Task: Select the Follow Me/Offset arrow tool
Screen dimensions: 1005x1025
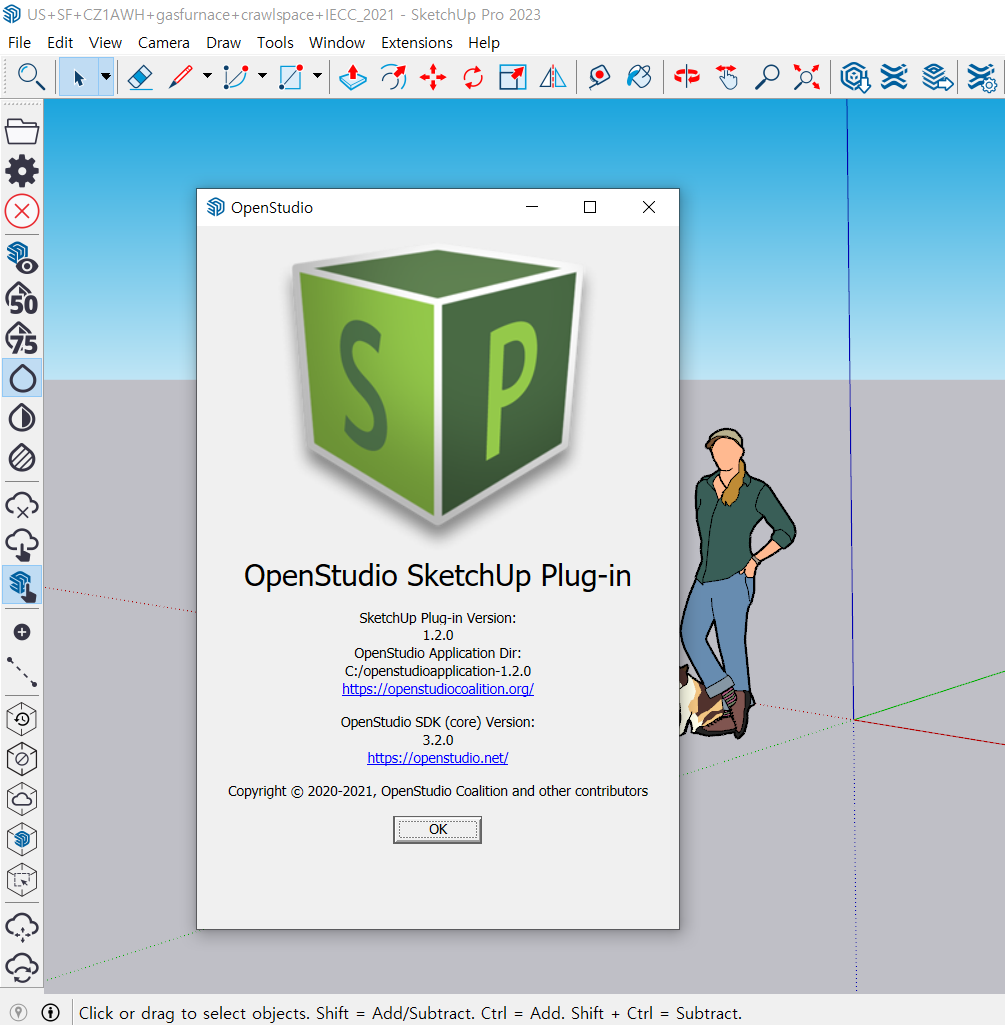Action: (393, 77)
